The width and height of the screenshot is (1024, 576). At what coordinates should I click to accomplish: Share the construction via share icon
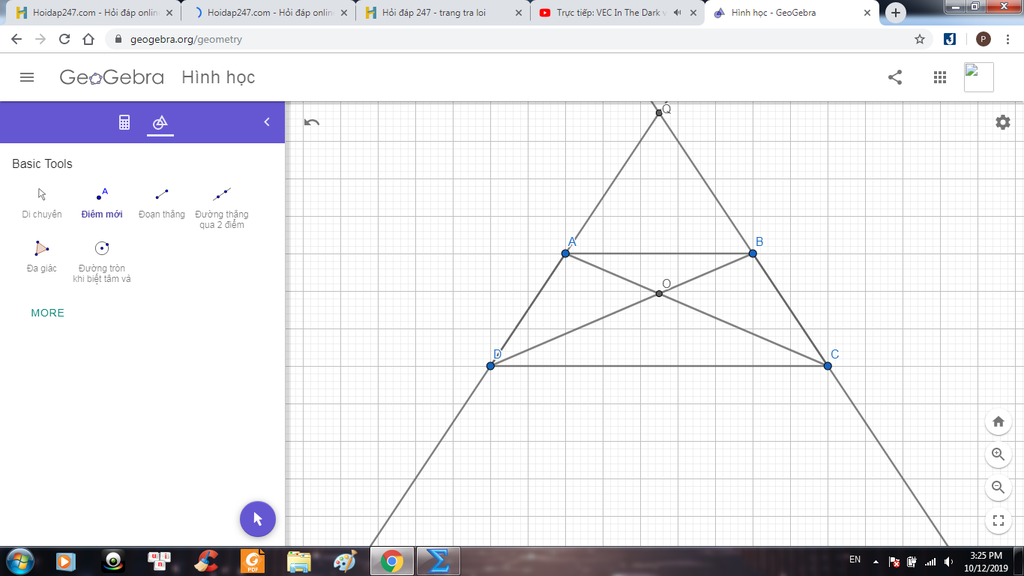pos(895,77)
